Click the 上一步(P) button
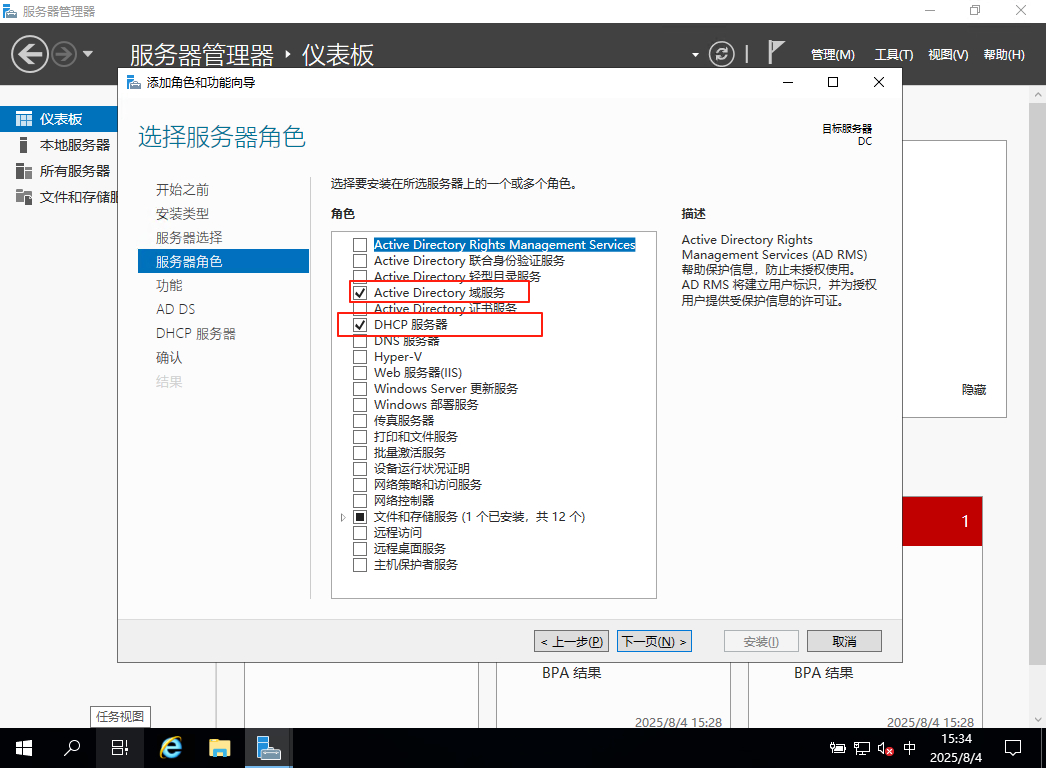This screenshot has height=768, width=1046. point(572,641)
